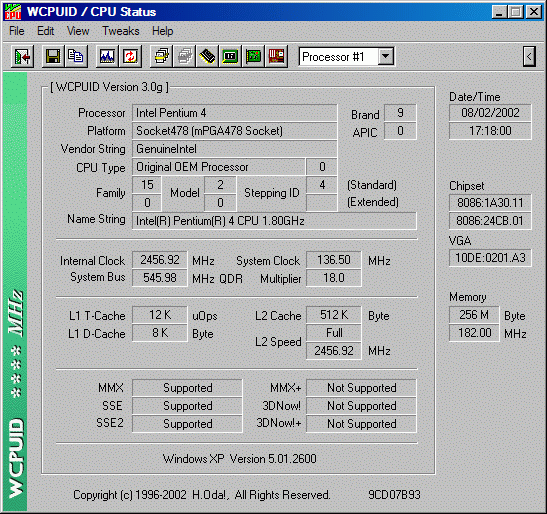547x514 pixels.
Task: Click the 'GenuineIntel' vendor string value
Action: pos(234,149)
